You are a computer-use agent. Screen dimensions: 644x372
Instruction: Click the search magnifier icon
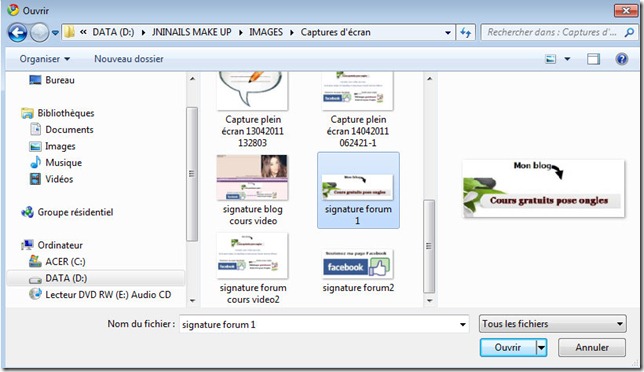629,32
